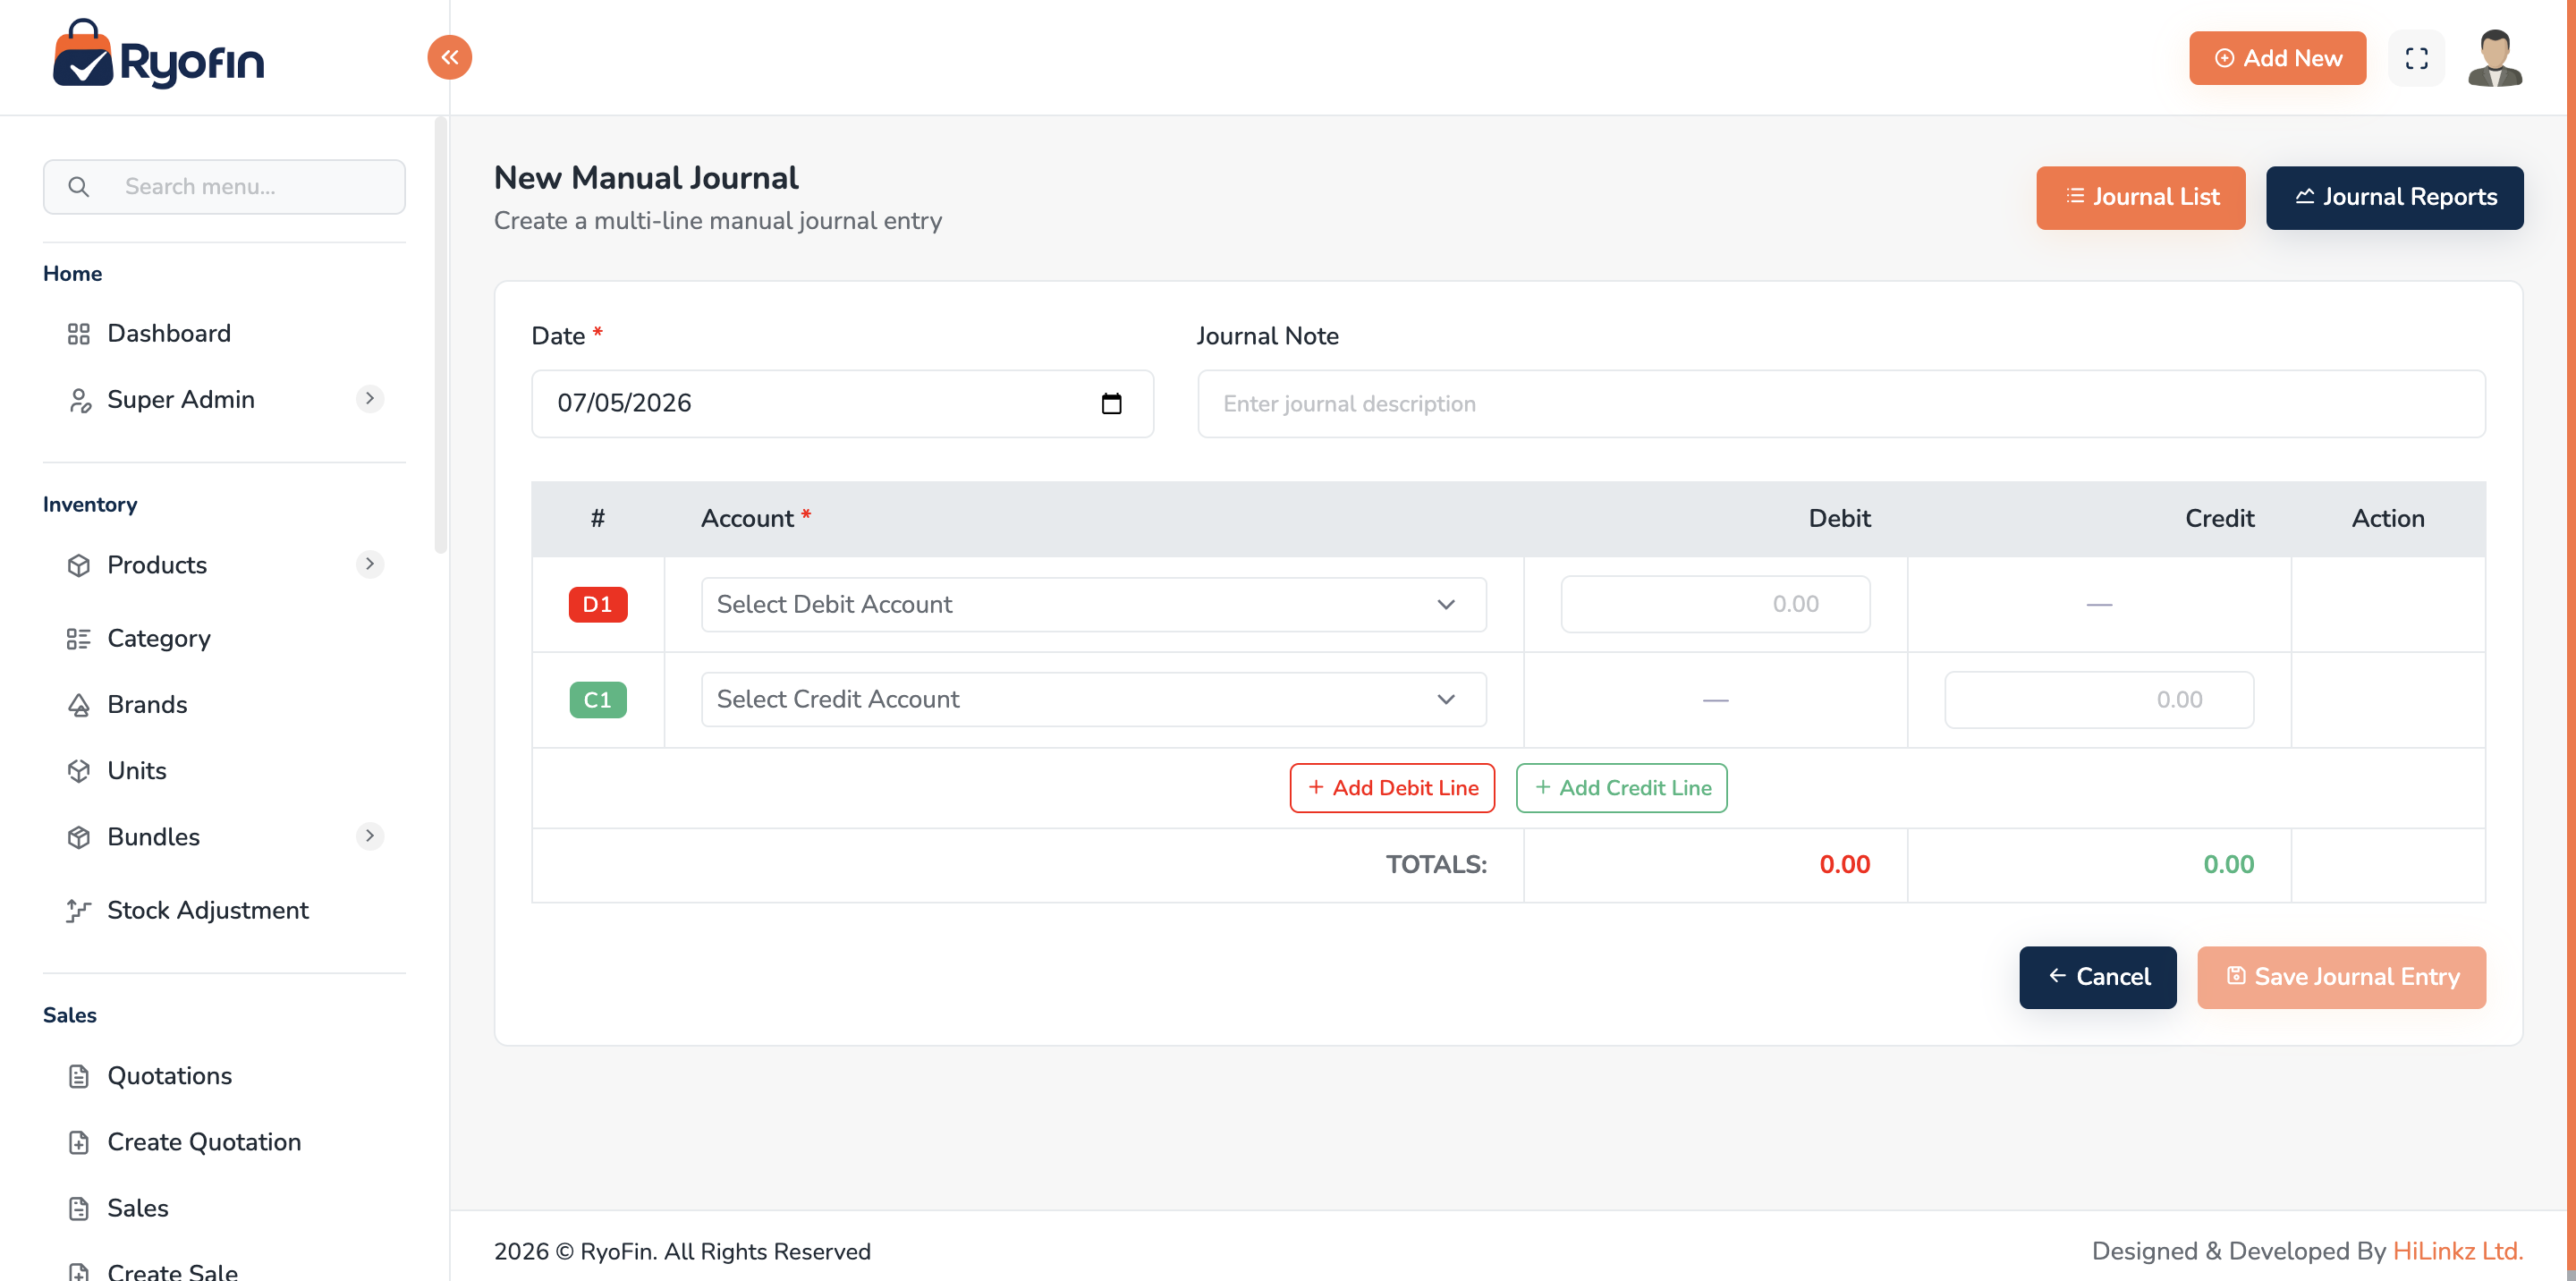The image size is (2576, 1281).
Task: Click the Quotations document icon
Action: click(x=78, y=1076)
